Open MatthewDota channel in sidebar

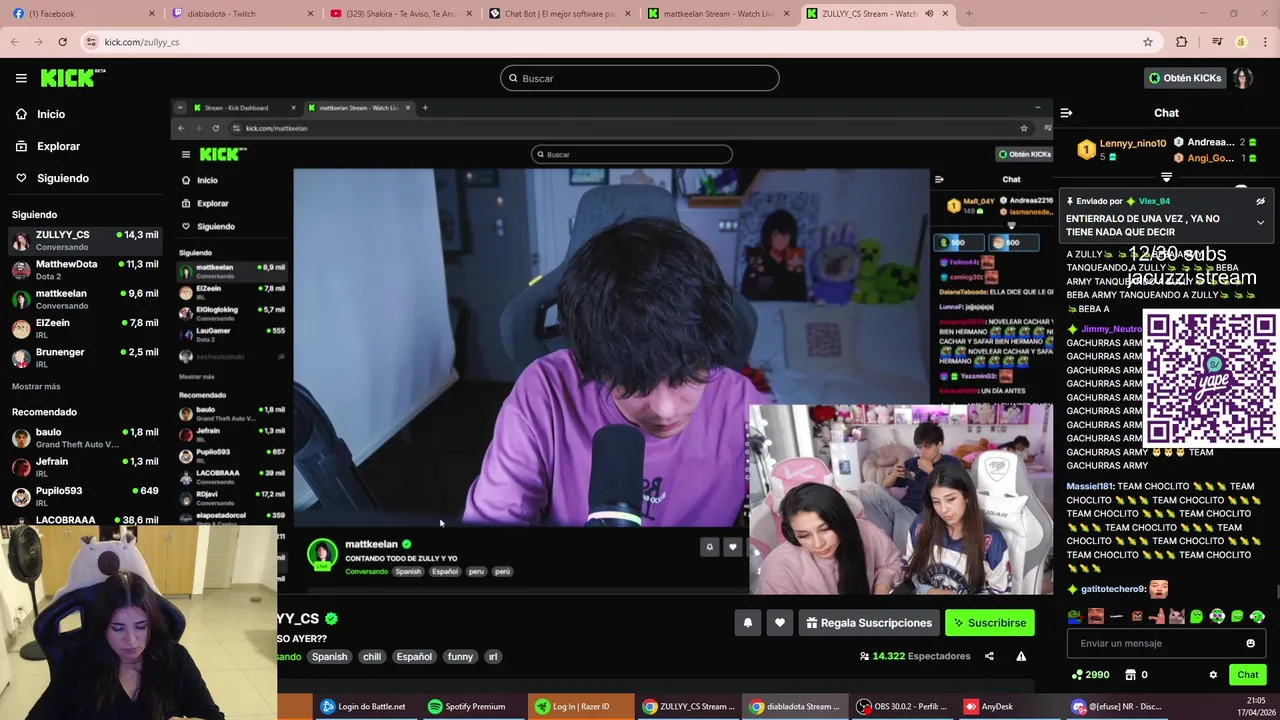(x=85, y=269)
